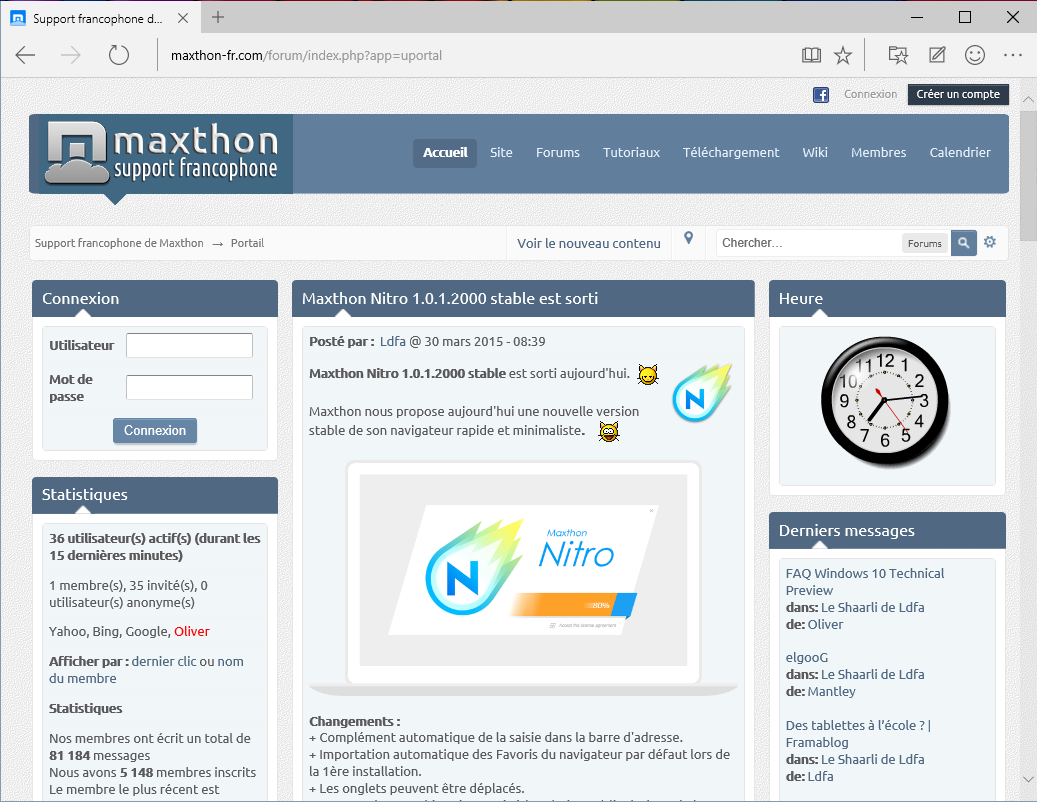Open the Tutoriaux tab
The image size is (1037, 802).
(631, 153)
